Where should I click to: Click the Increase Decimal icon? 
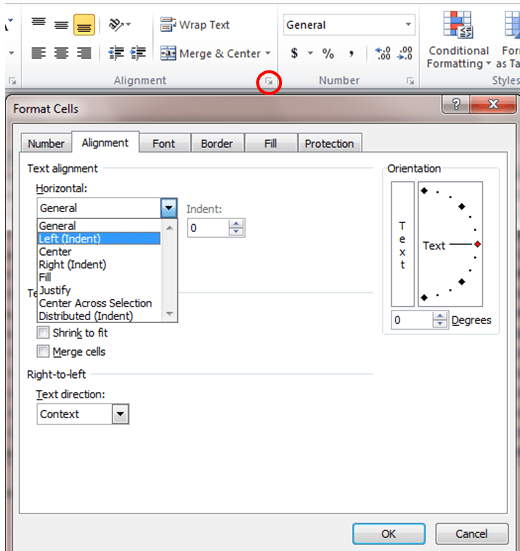383,53
